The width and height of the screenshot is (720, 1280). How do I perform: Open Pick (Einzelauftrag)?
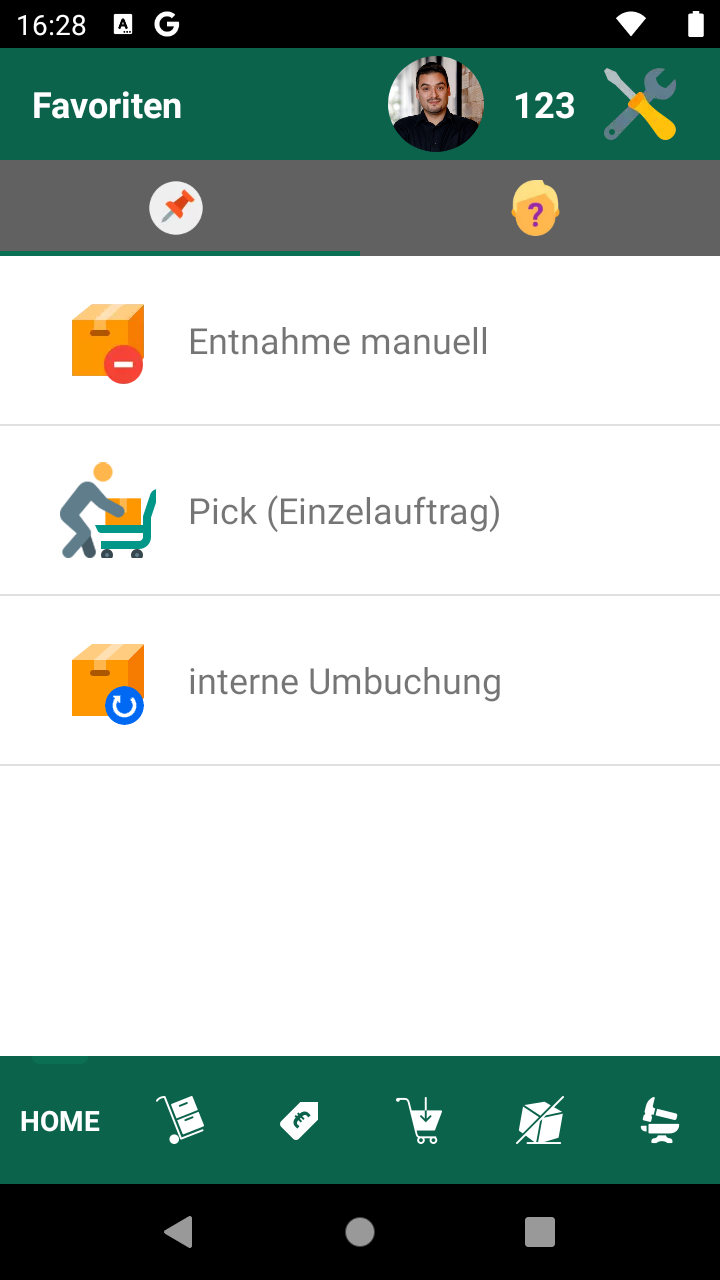(344, 512)
